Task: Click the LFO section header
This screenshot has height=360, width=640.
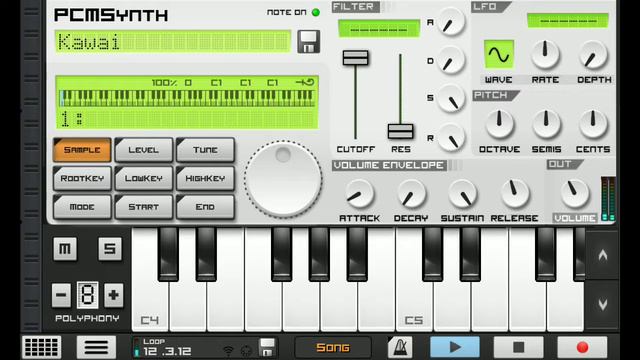Action: coord(491,7)
